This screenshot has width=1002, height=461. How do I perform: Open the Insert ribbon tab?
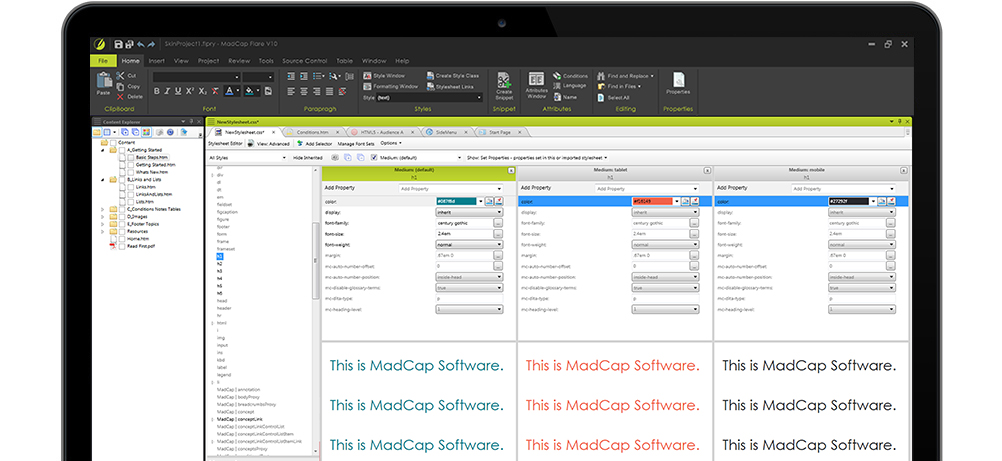tap(157, 61)
